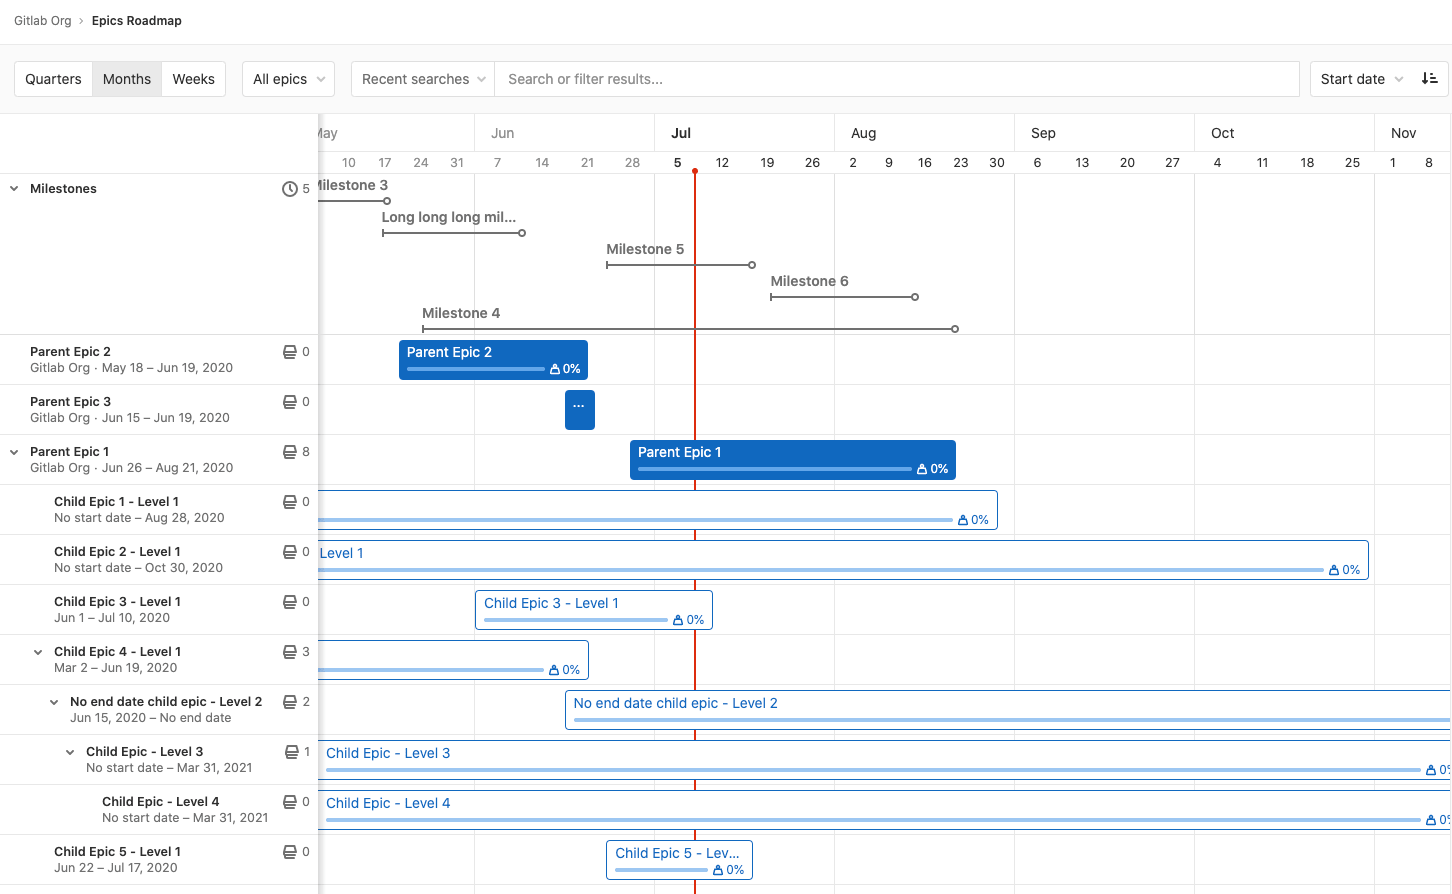Open the Recent searches dropdown

tap(421, 78)
